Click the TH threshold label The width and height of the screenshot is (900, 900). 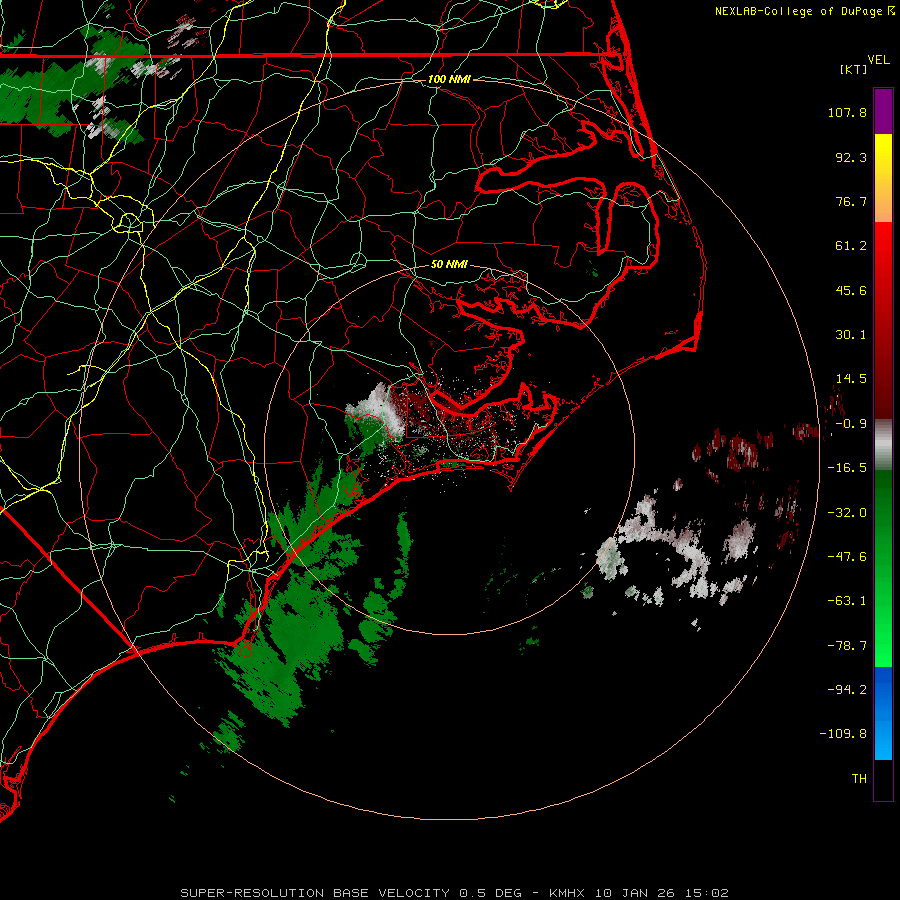coord(859,779)
